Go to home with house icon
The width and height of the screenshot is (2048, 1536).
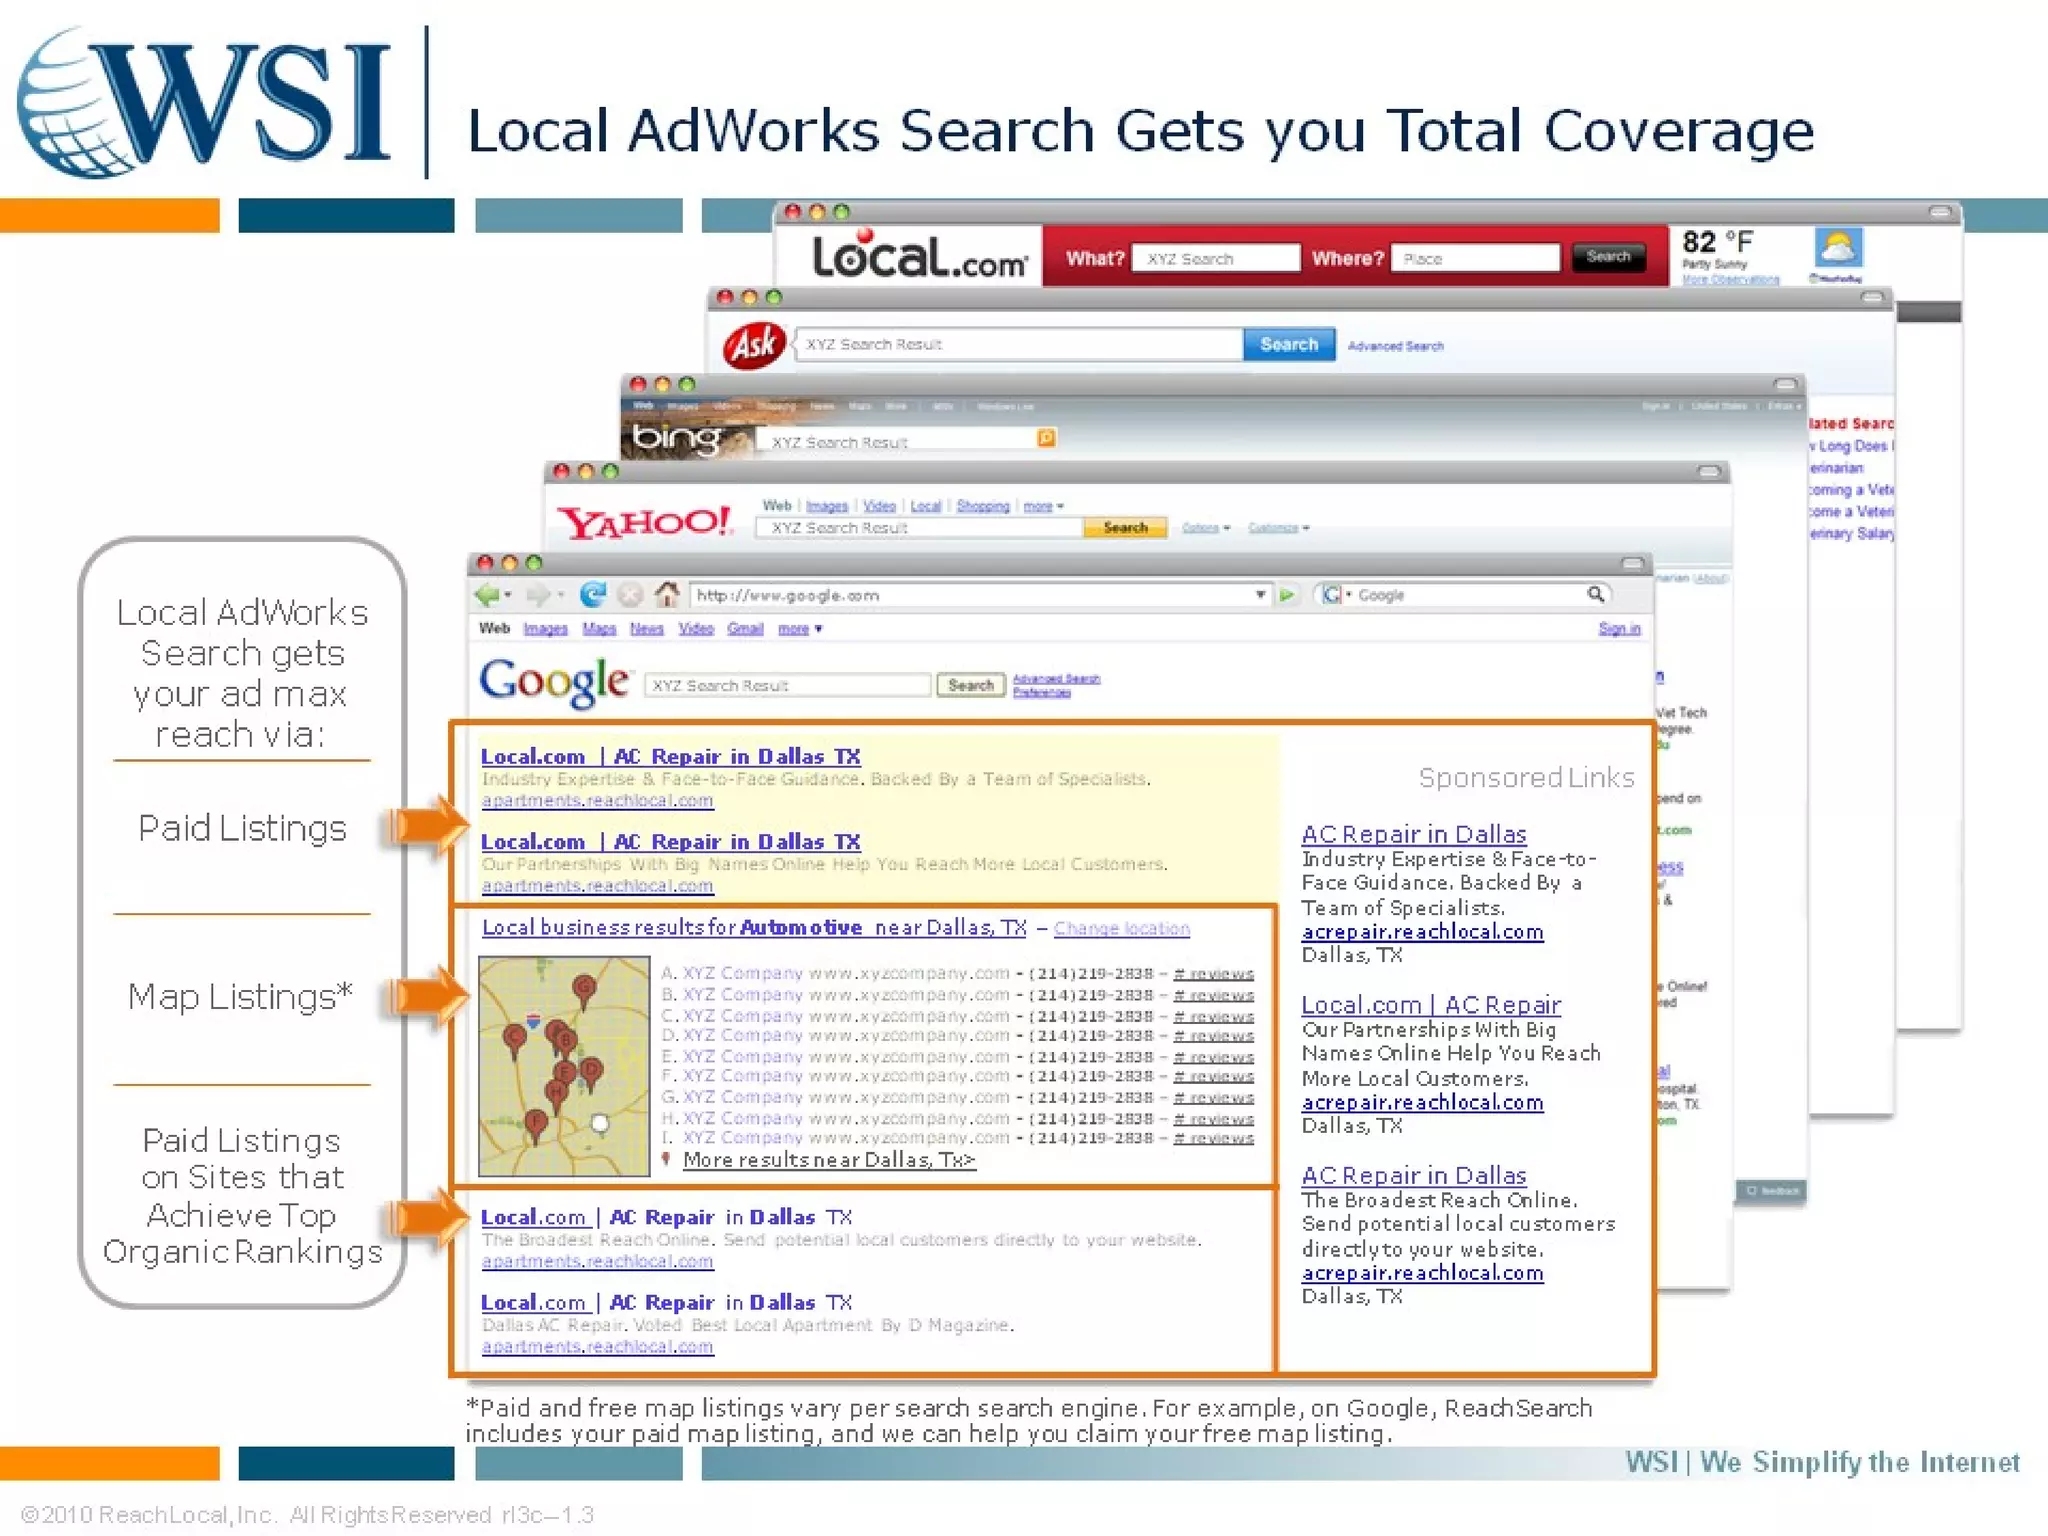(666, 595)
